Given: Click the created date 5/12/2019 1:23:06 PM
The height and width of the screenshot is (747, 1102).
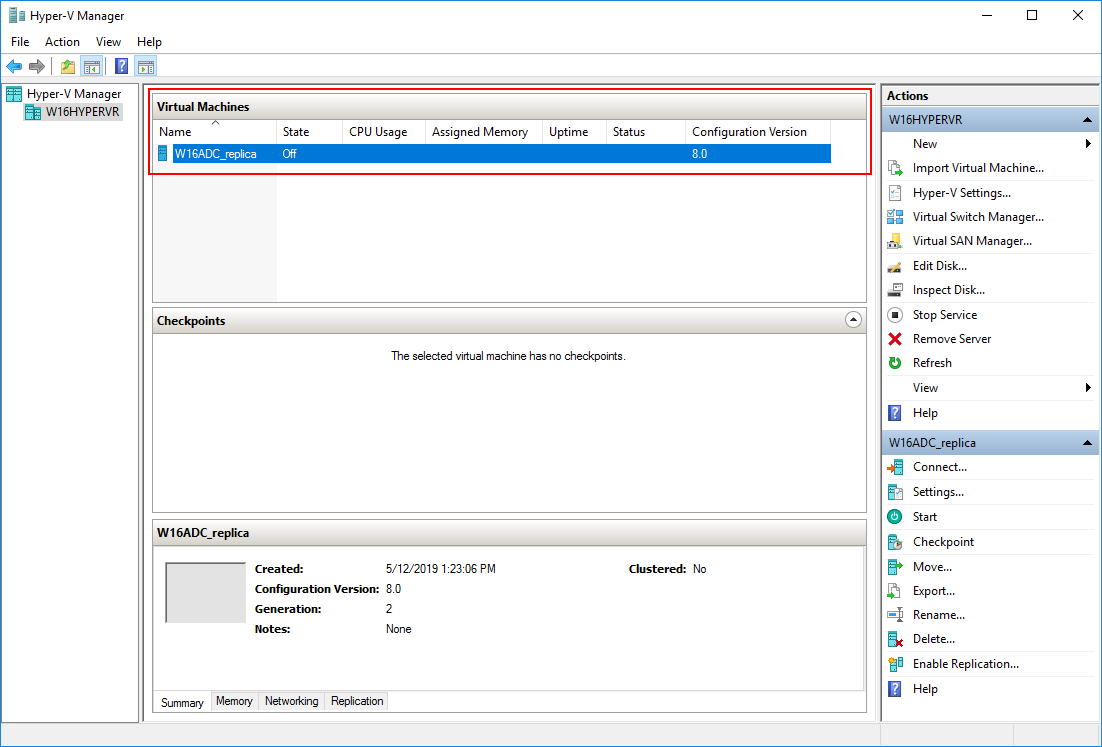Looking at the screenshot, I should click(441, 569).
